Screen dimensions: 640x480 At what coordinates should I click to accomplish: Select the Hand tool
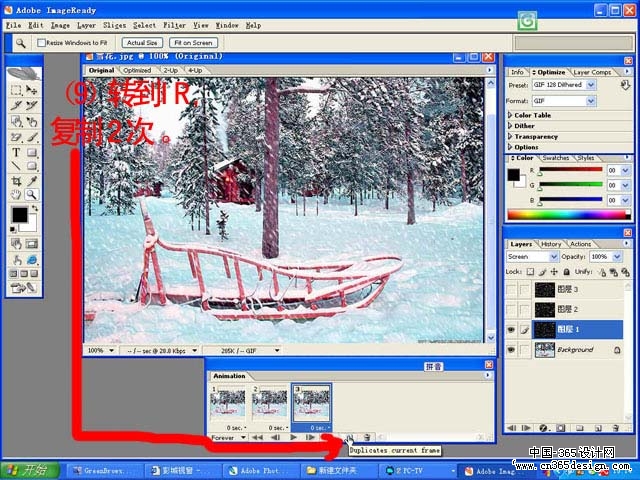pyautogui.click(x=16, y=195)
